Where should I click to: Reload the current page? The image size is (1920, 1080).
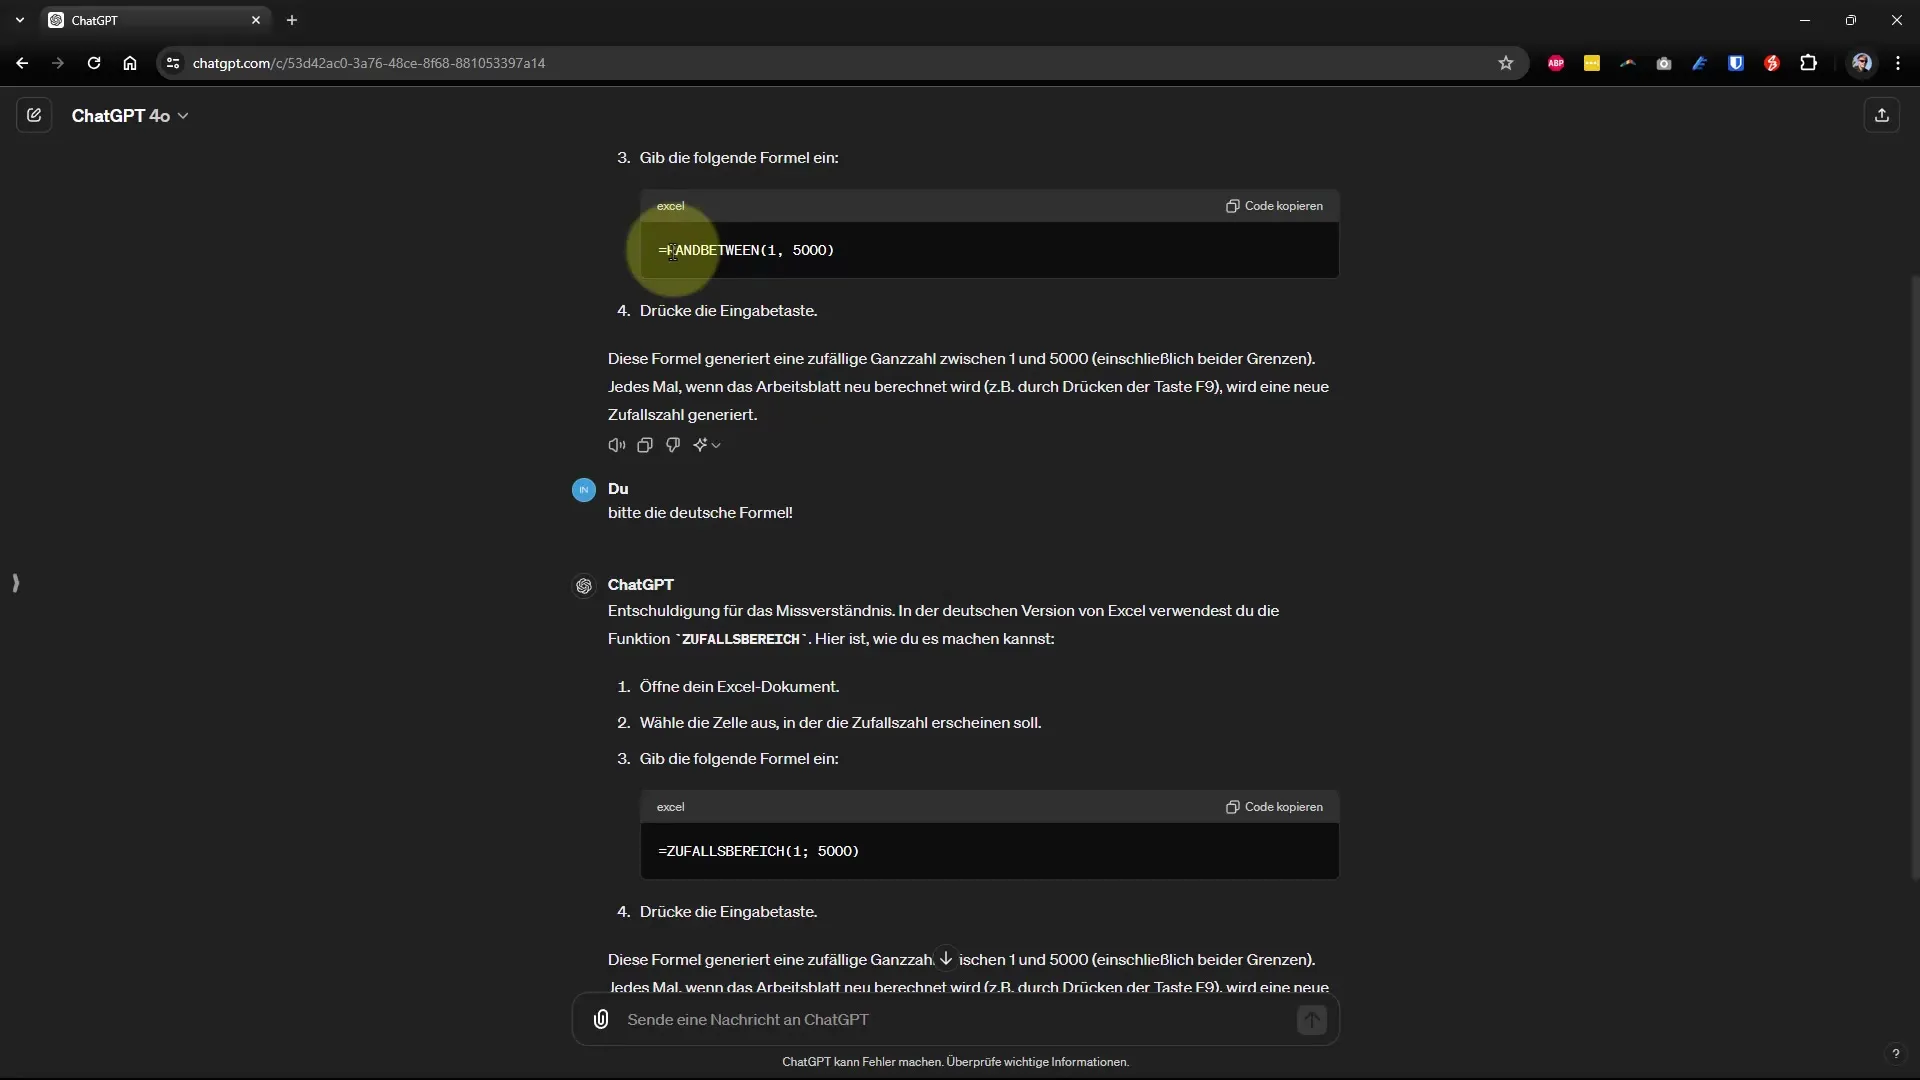94,63
